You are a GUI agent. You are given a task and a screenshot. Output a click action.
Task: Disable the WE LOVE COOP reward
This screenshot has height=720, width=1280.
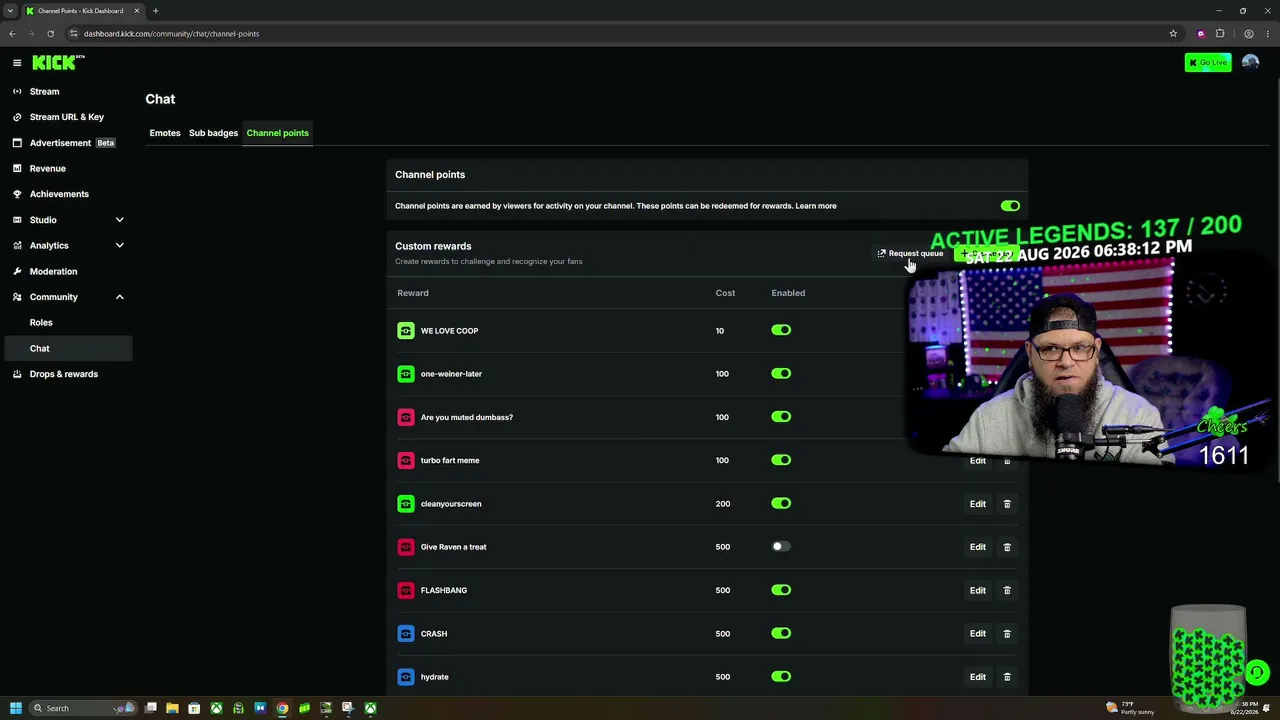point(781,330)
